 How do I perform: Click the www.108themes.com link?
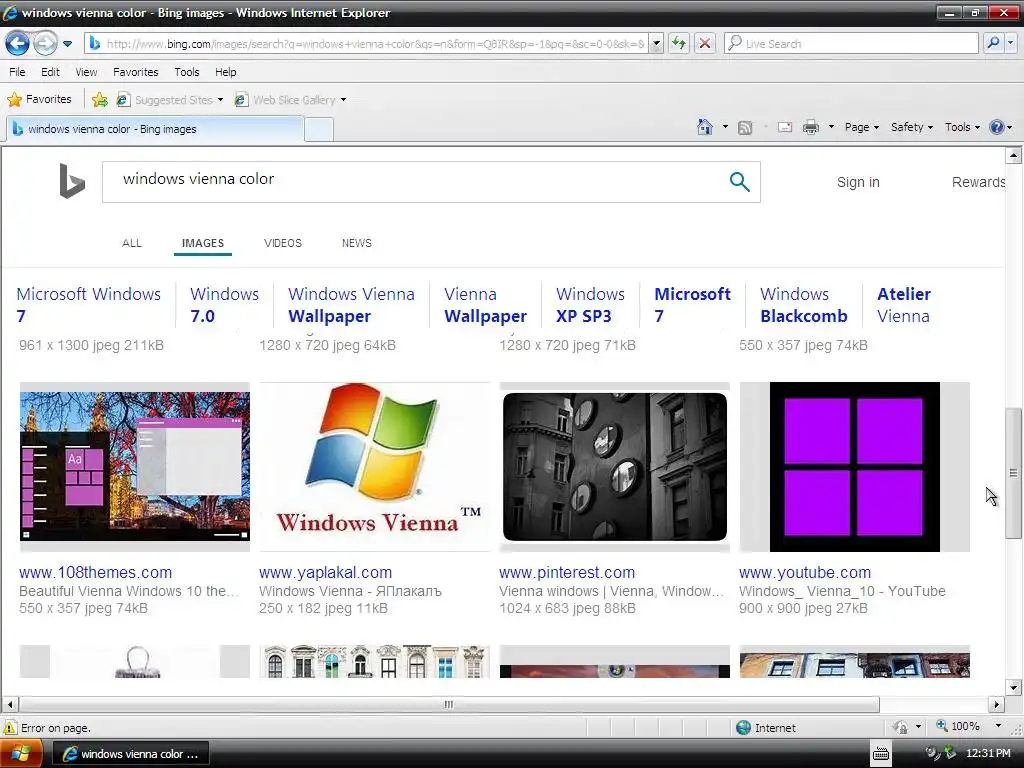[95, 572]
